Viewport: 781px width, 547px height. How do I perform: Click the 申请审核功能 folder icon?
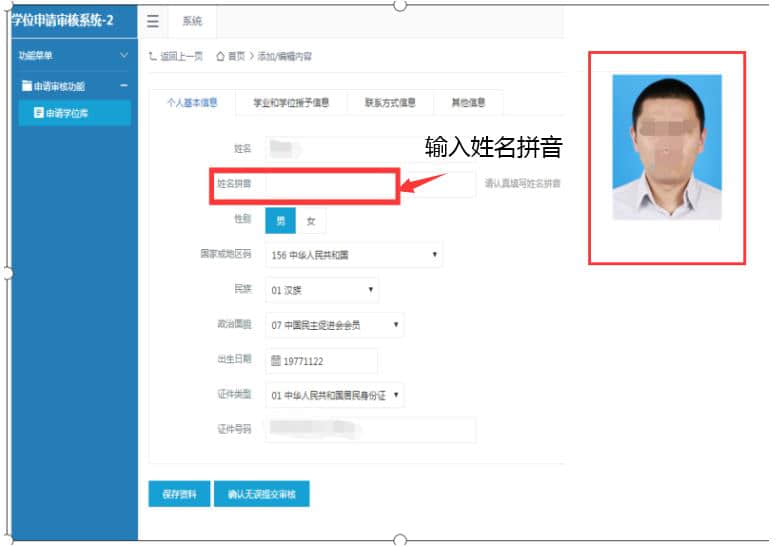(26, 87)
